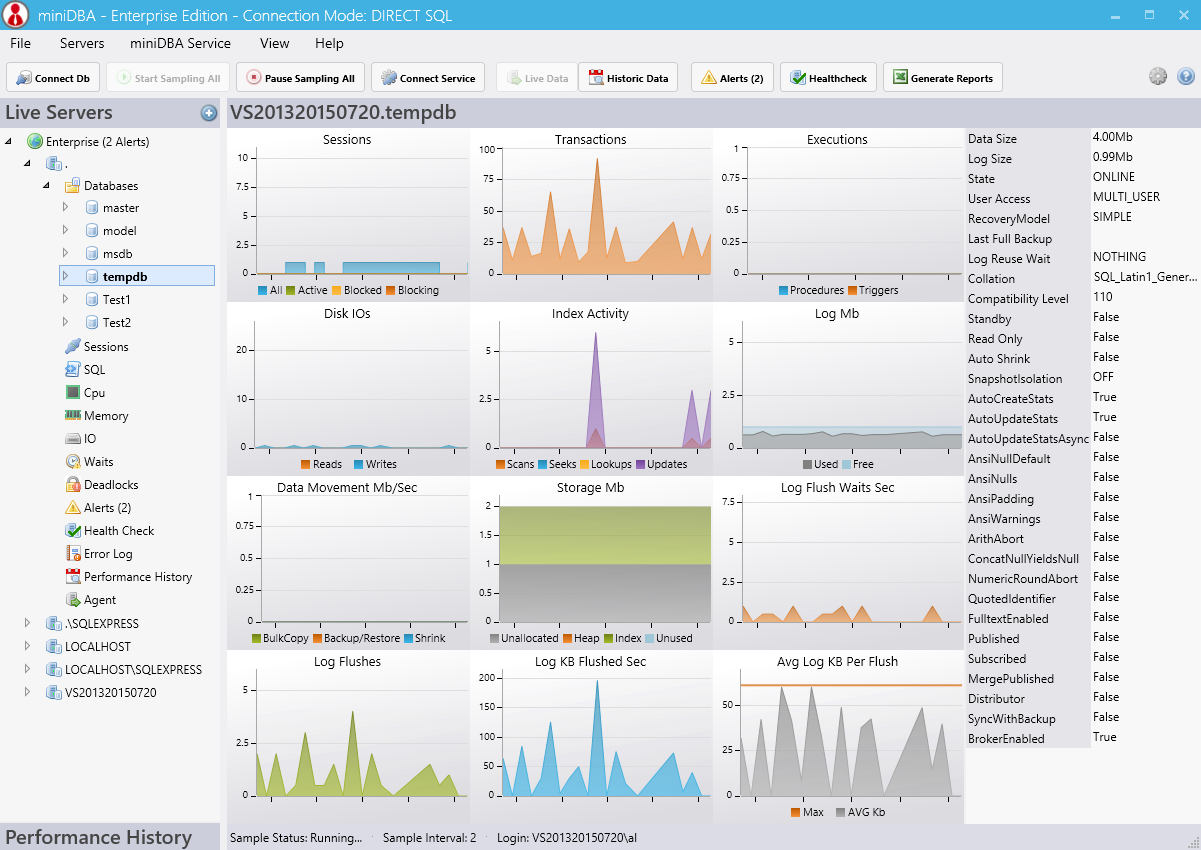Click the Error Log icon
Screen dimensions: 1201x850
73,554
